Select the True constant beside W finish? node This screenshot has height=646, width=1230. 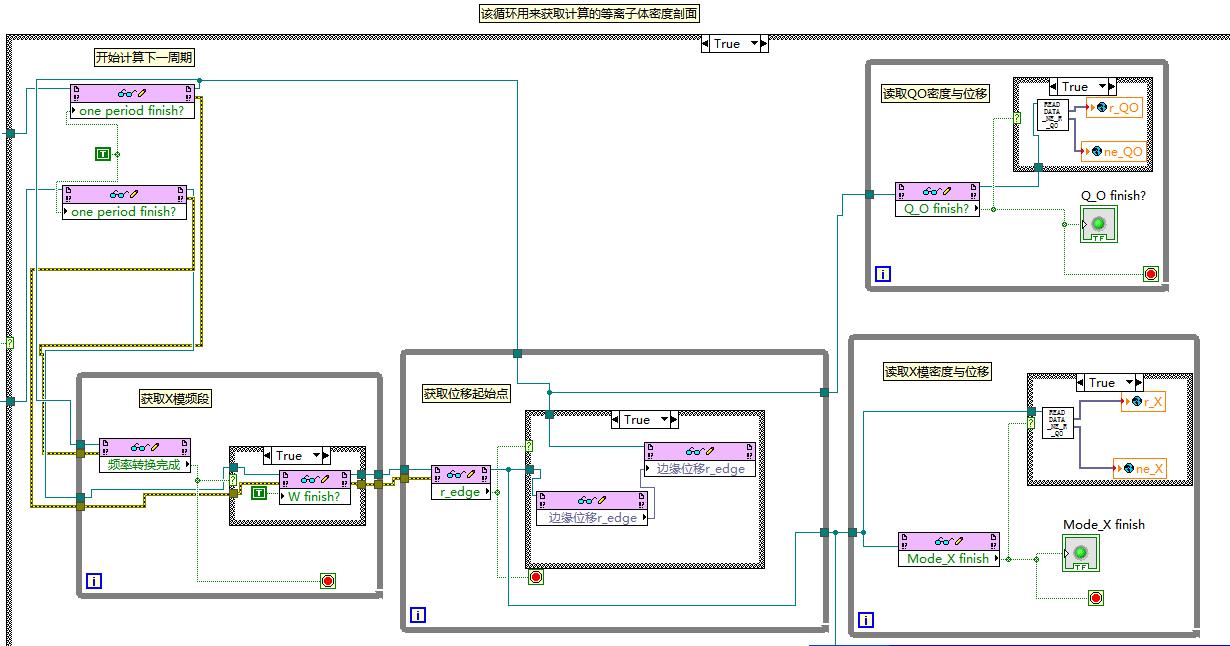click(259, 493)
